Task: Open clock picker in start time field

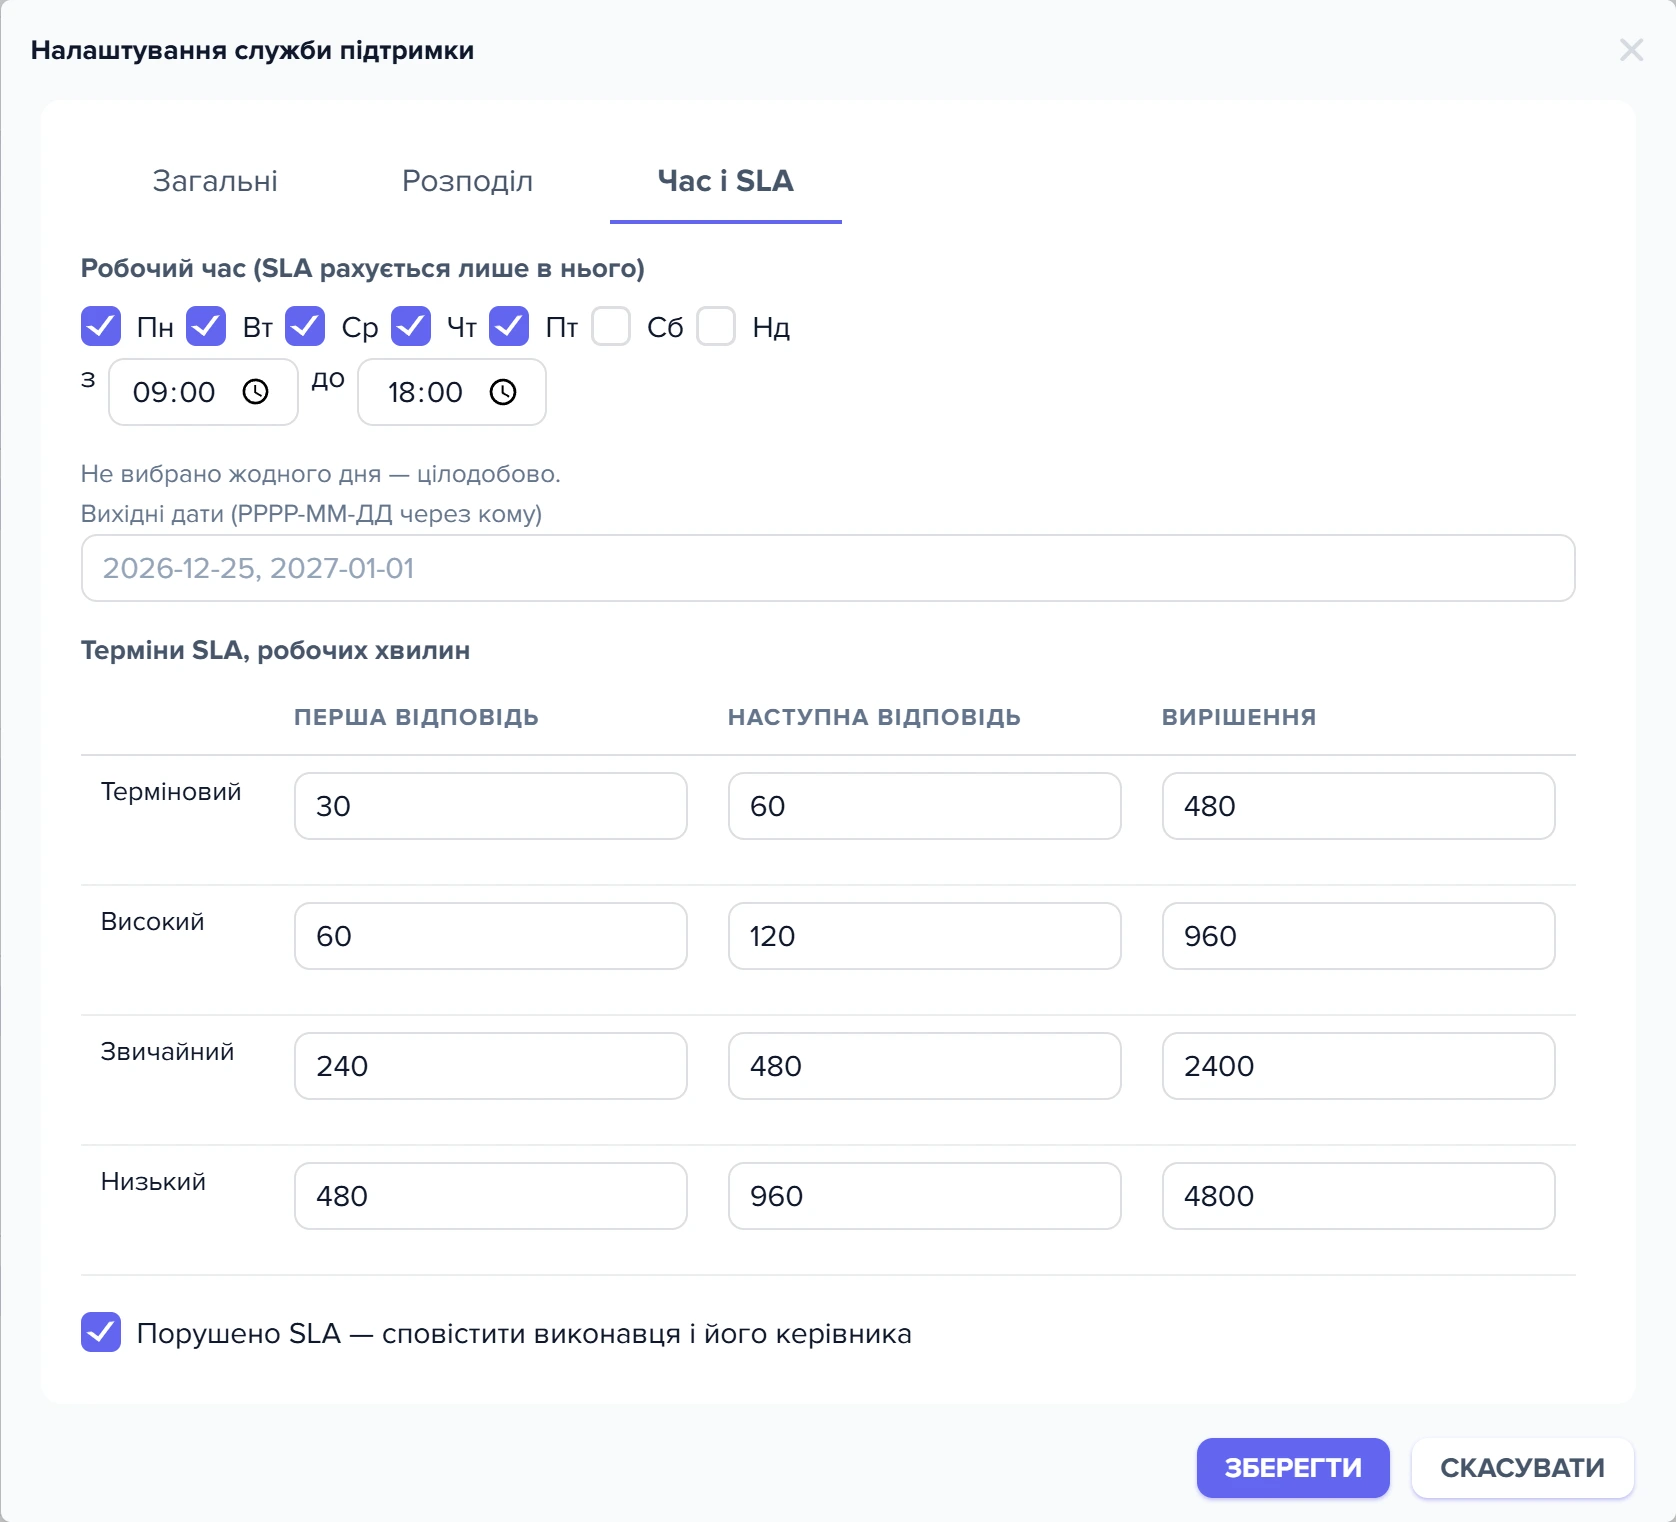Action: (256, 392)
